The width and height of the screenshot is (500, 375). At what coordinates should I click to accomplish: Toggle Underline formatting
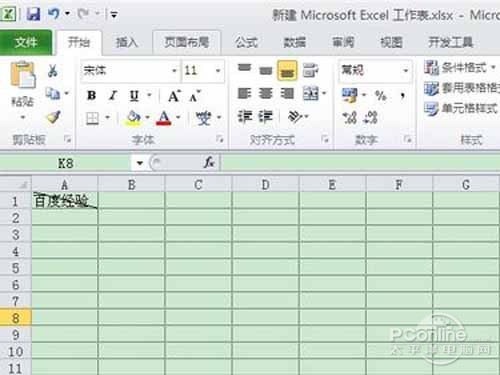click(134, 96)
